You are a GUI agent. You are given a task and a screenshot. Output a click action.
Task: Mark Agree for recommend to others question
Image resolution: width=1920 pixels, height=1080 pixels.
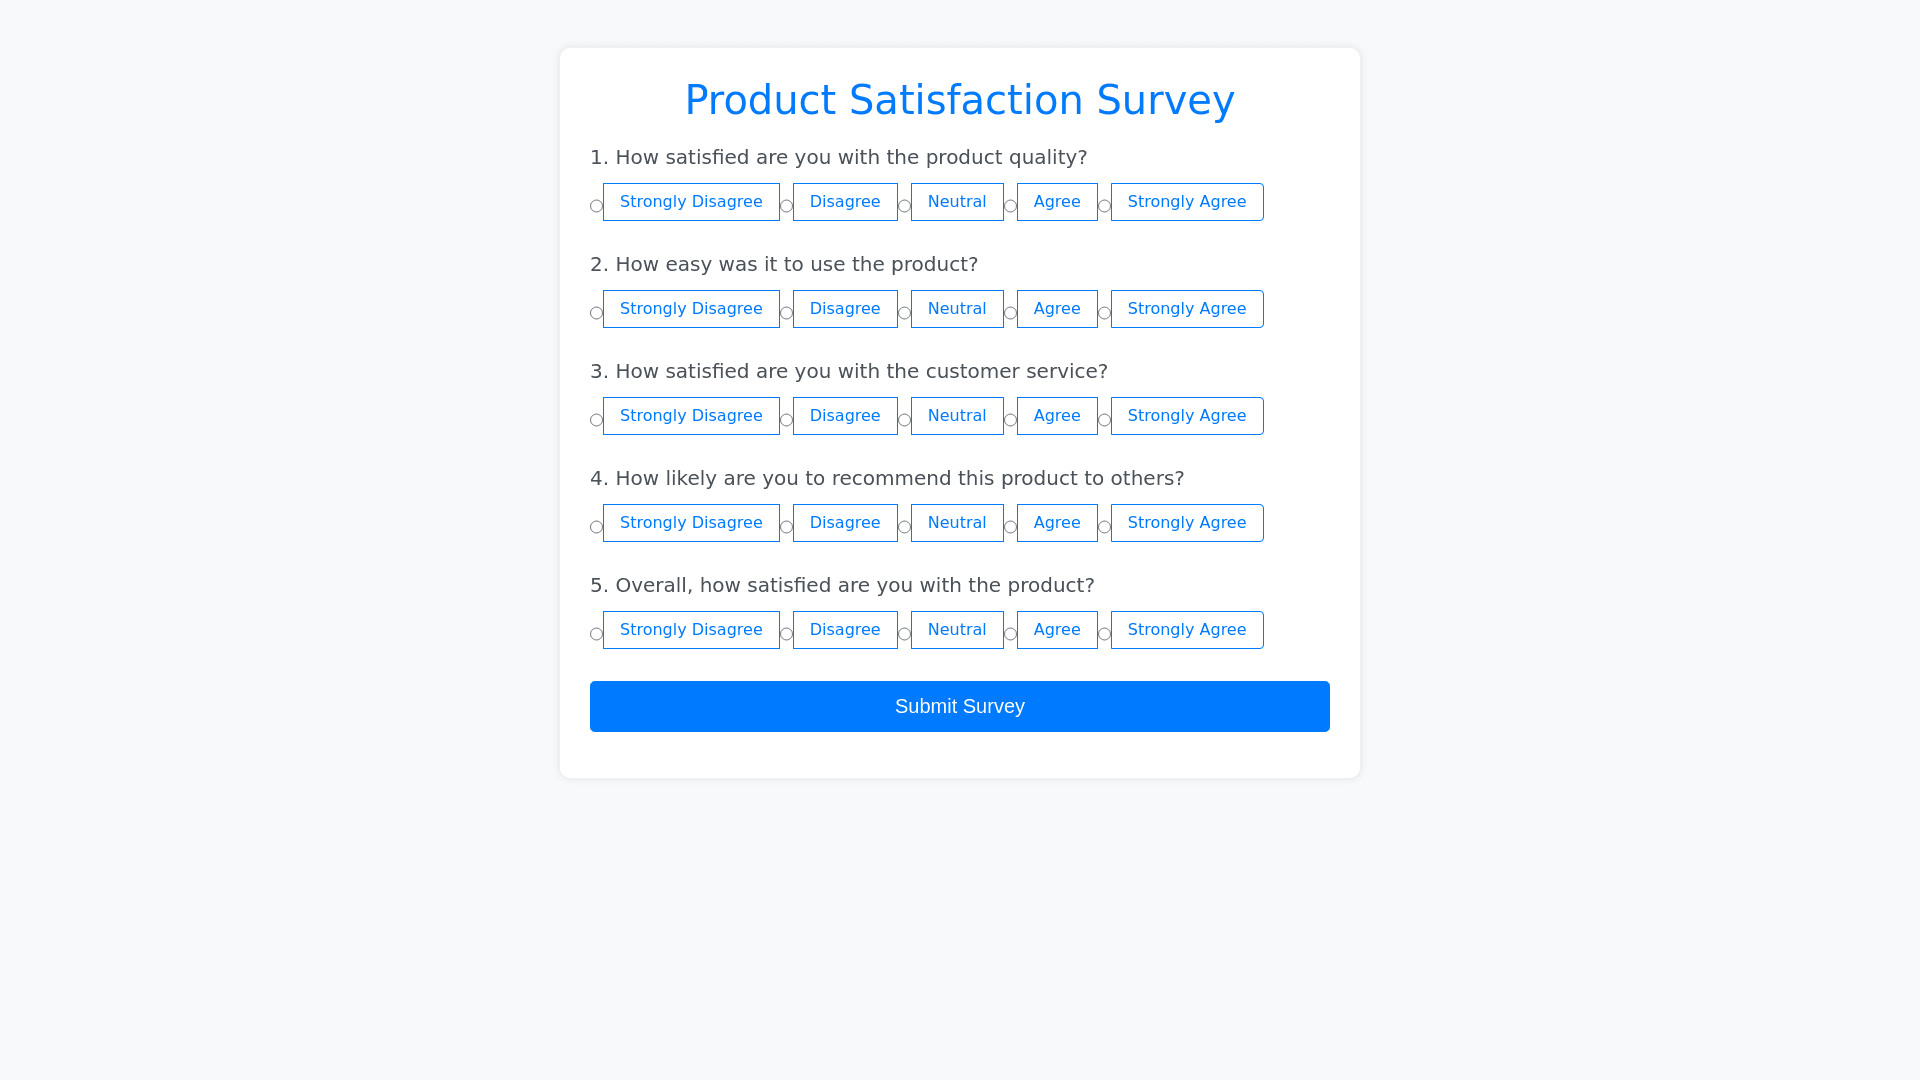(x=1056, y=523)
